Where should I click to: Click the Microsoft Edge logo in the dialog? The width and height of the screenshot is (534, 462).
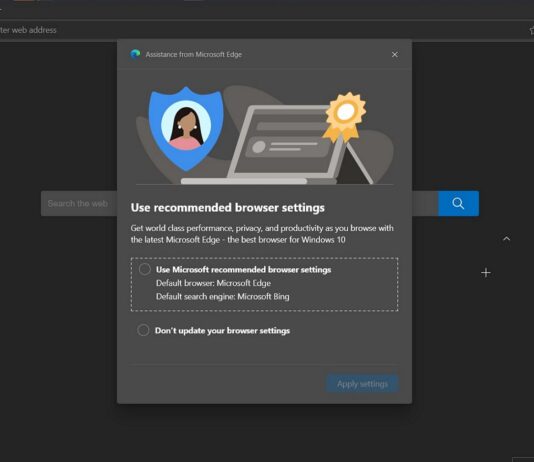point(135,54)
